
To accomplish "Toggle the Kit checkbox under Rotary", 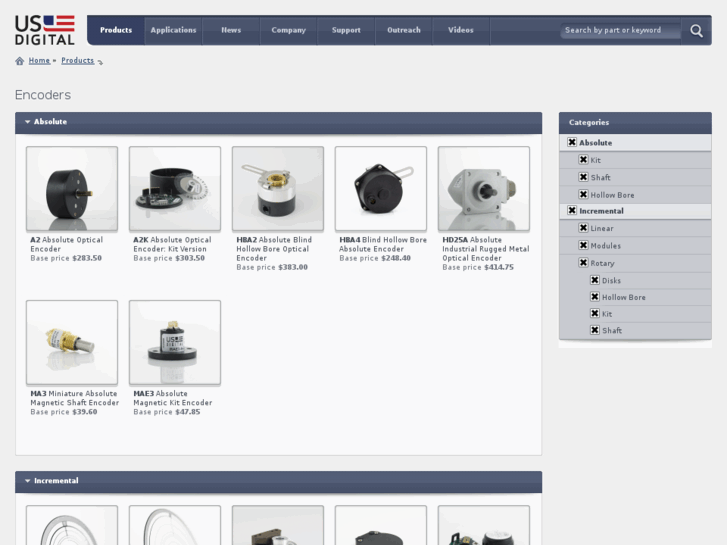I will [x=595, y=313].
